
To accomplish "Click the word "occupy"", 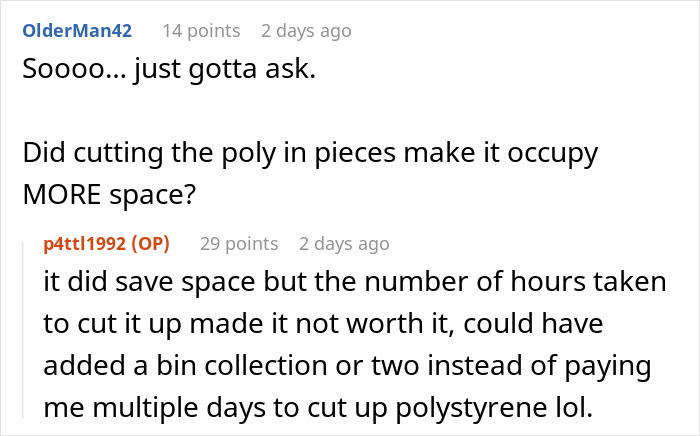I will 553,154.
